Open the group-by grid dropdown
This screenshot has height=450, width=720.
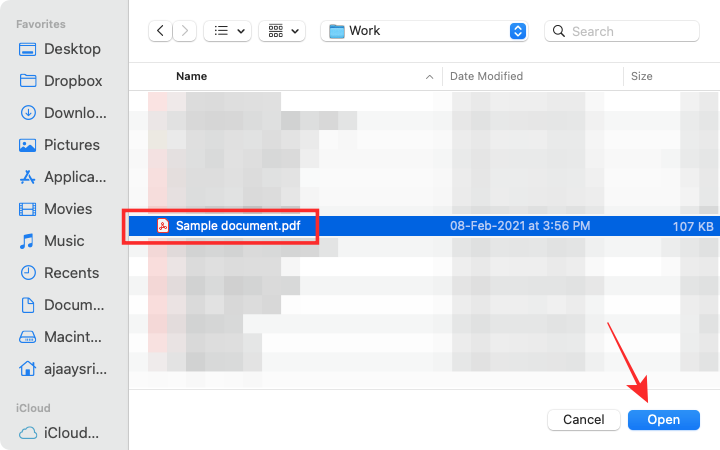pos(282,31)
